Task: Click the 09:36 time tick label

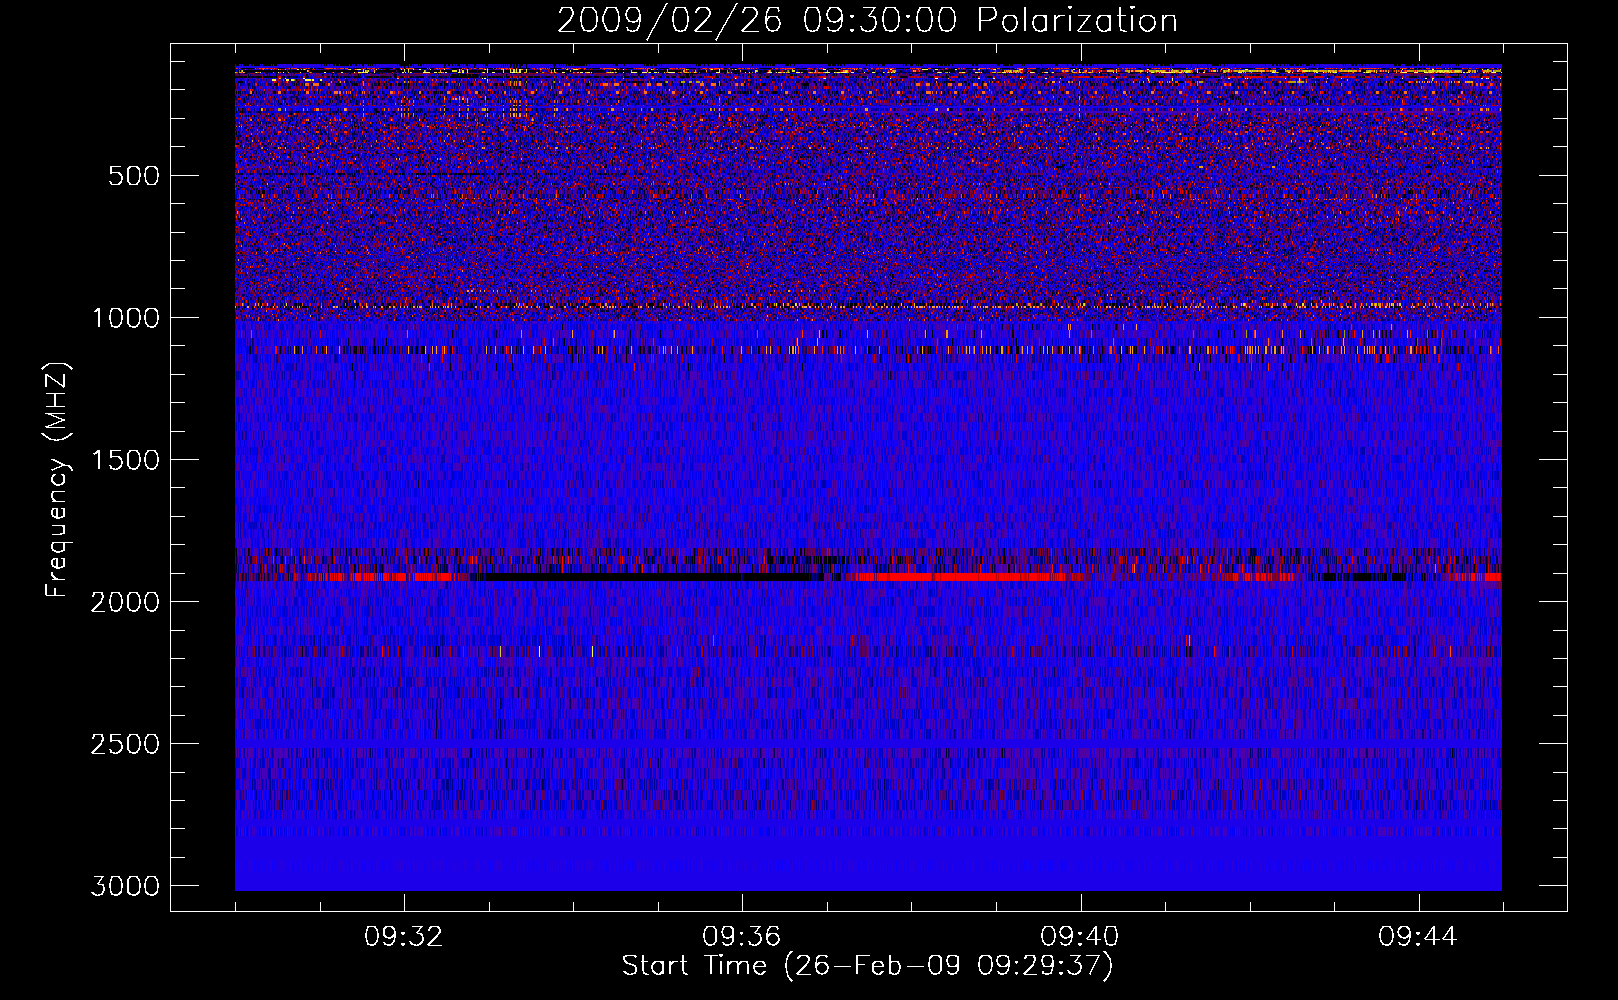Action: [x=742, y=937]
